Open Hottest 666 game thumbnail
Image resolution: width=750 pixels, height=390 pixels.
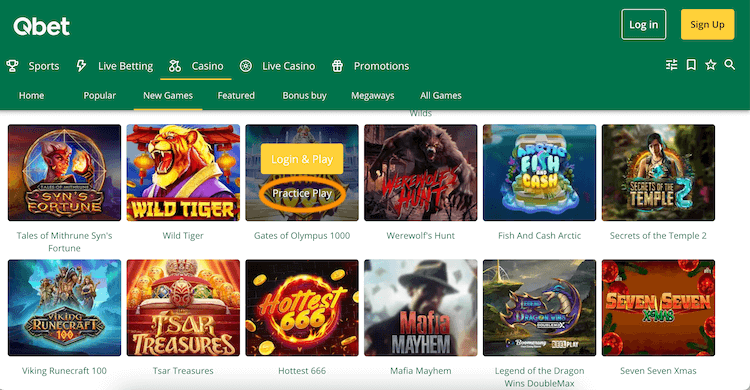[x=302, y=308]
